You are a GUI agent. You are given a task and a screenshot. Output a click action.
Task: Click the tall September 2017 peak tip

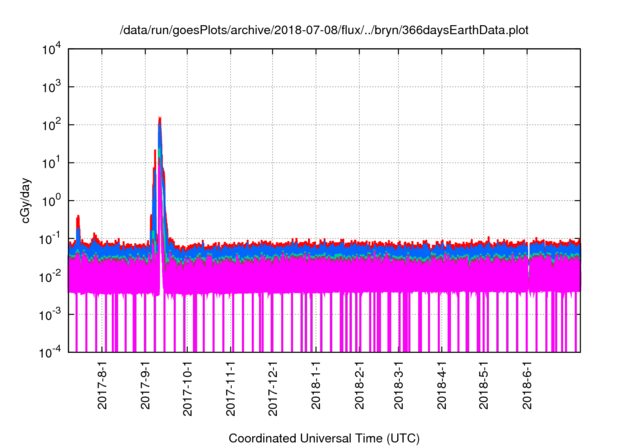[x=160, y=119]
